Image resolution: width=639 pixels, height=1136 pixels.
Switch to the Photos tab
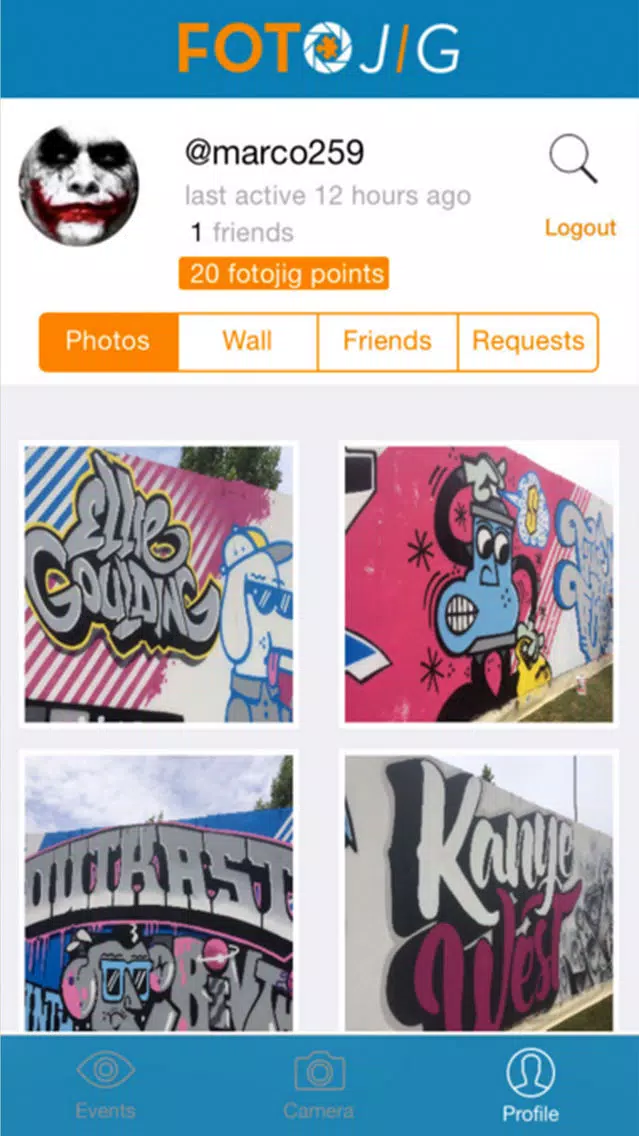click(109, 342)
